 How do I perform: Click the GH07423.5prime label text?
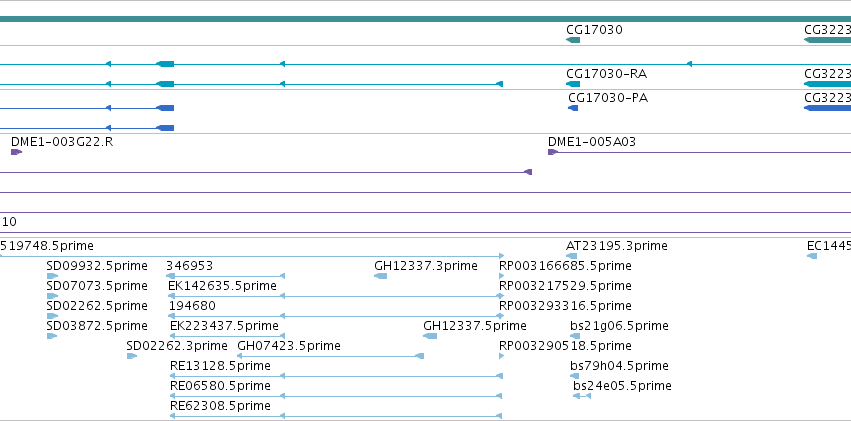point(289,346)
